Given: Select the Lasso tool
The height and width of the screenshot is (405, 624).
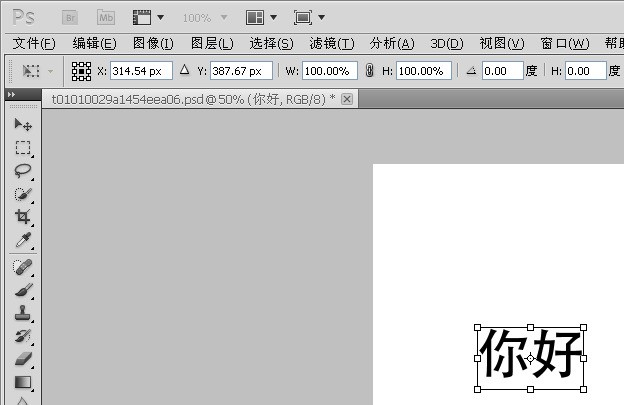Looking at the screenshot, I should click(x=23, y=171).
